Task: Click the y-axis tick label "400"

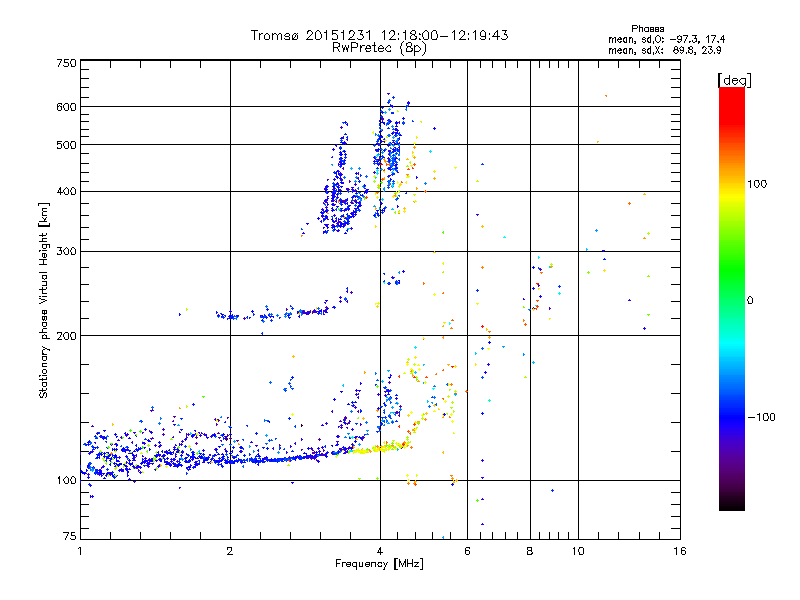Action: point(67,192)
